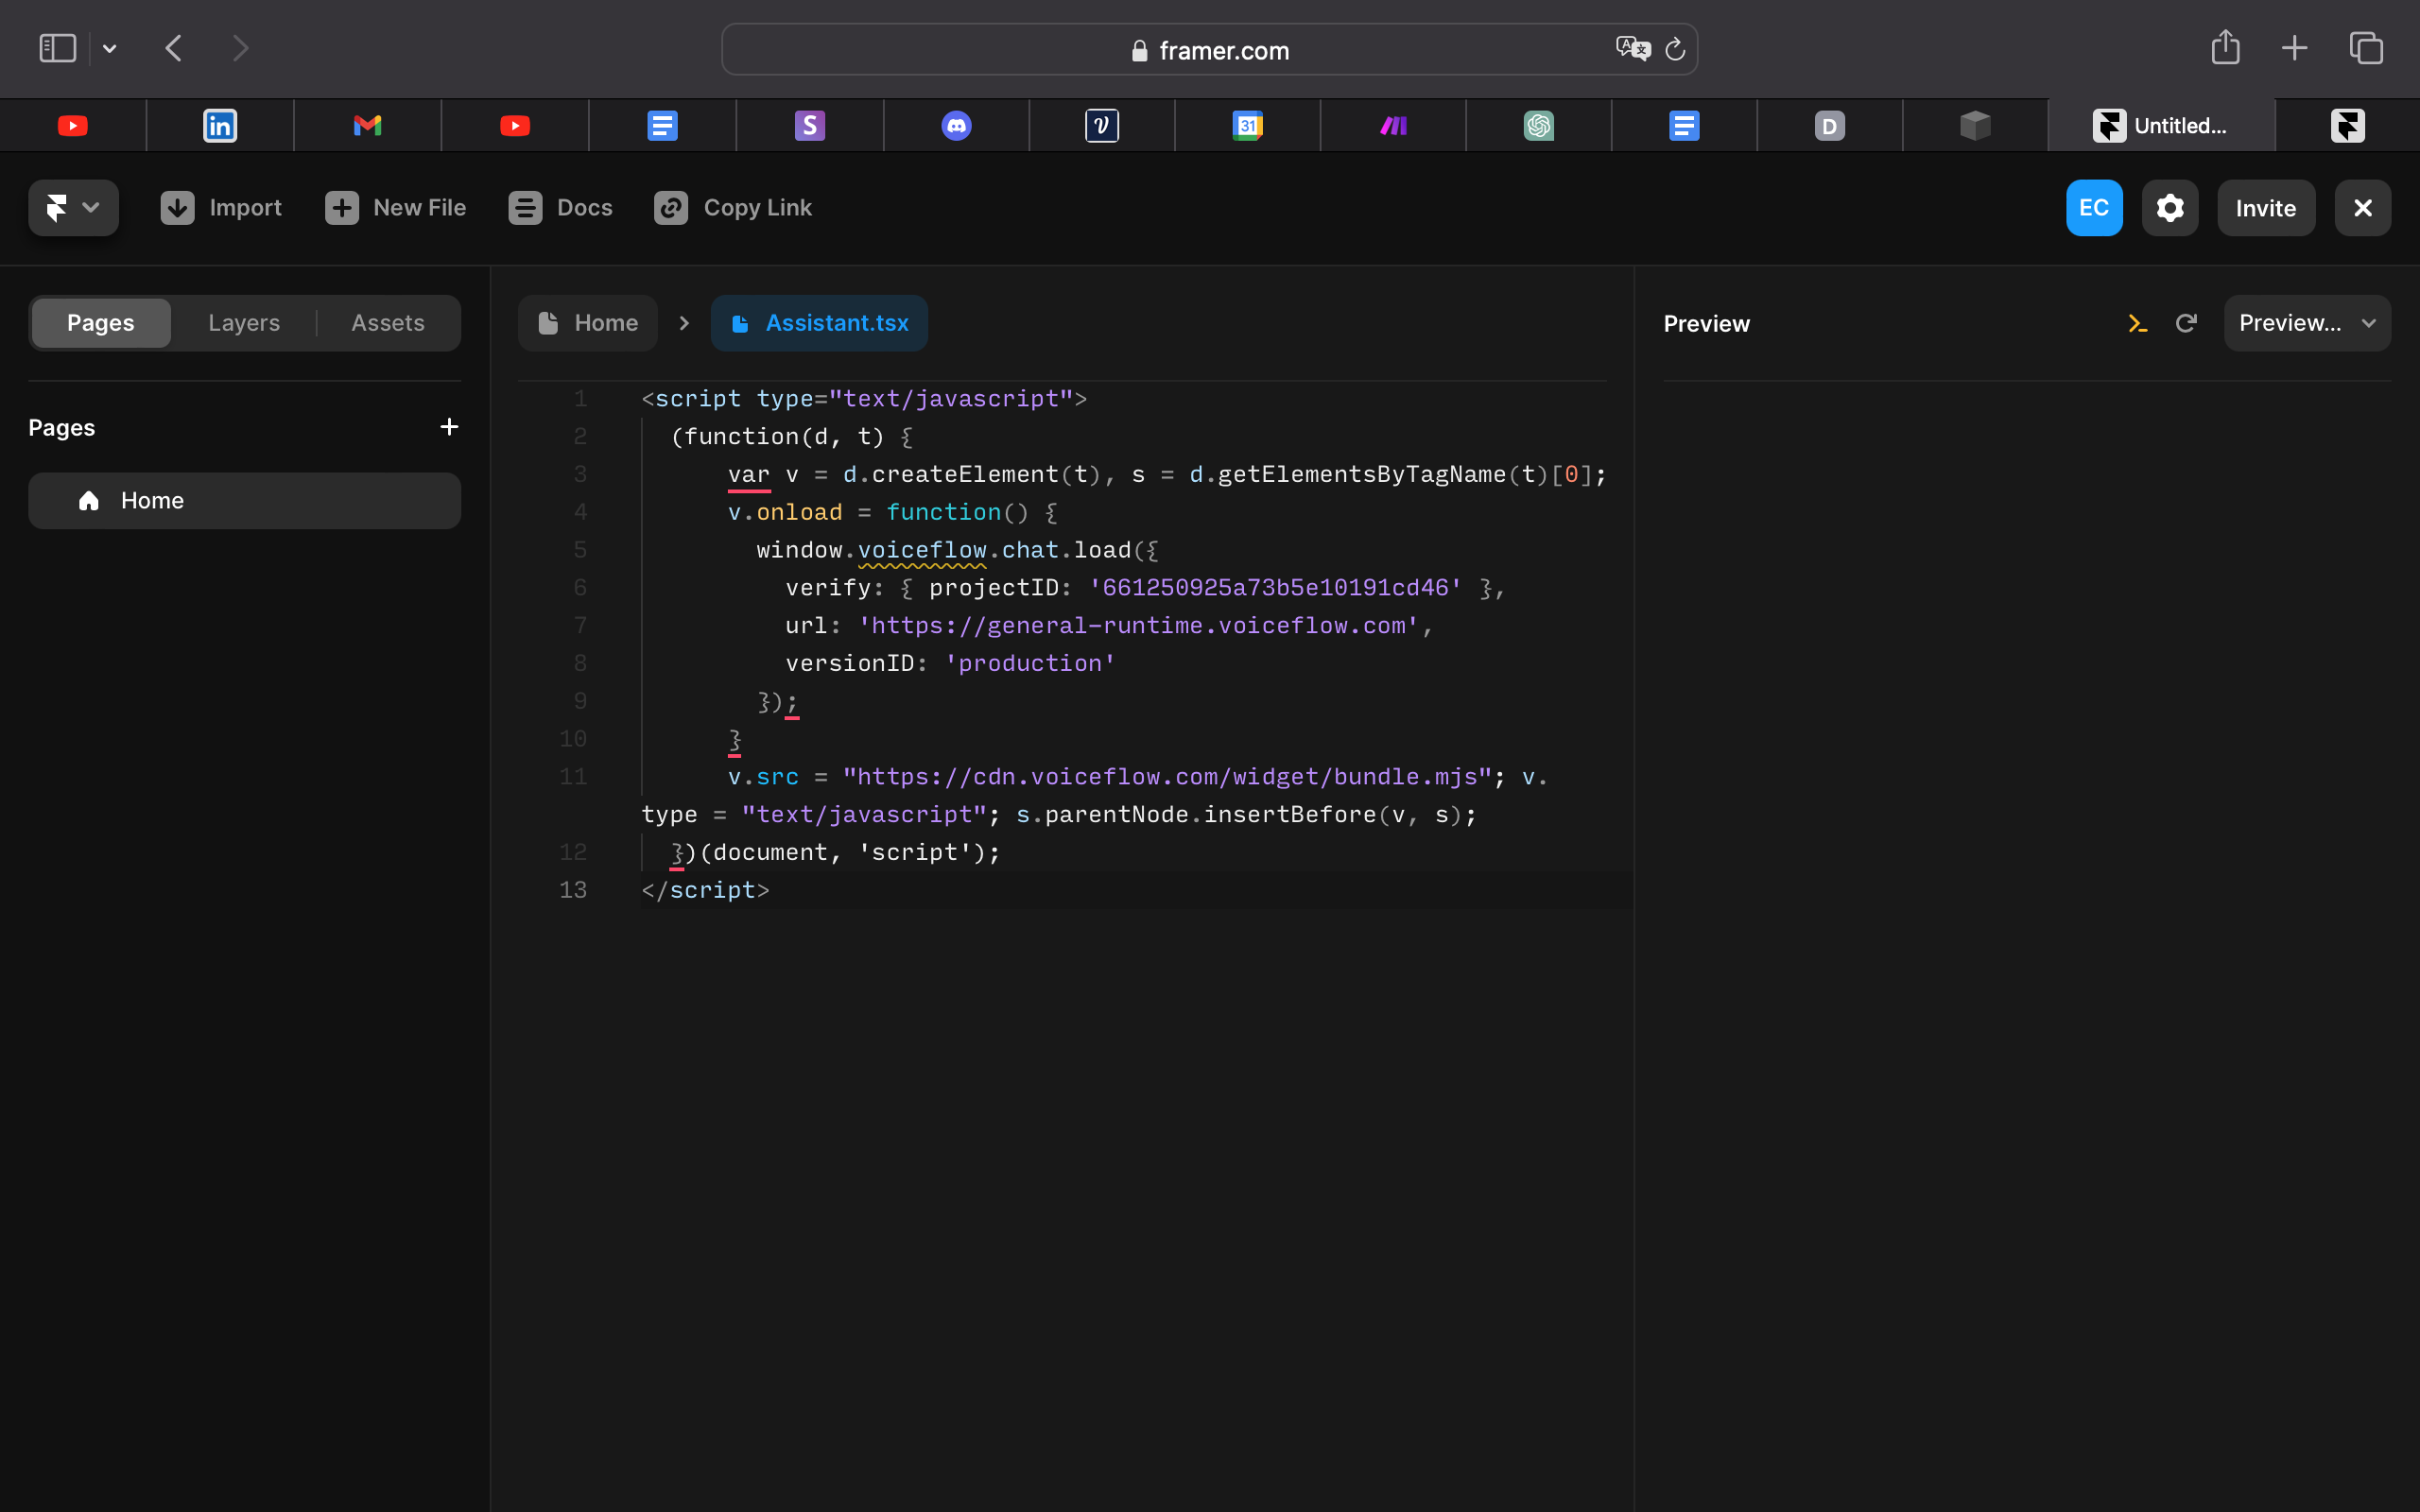The width and height of the screenshot is (2420, 1512).
Task: Click the Pages section heading
Action: (x=62, y=428)
